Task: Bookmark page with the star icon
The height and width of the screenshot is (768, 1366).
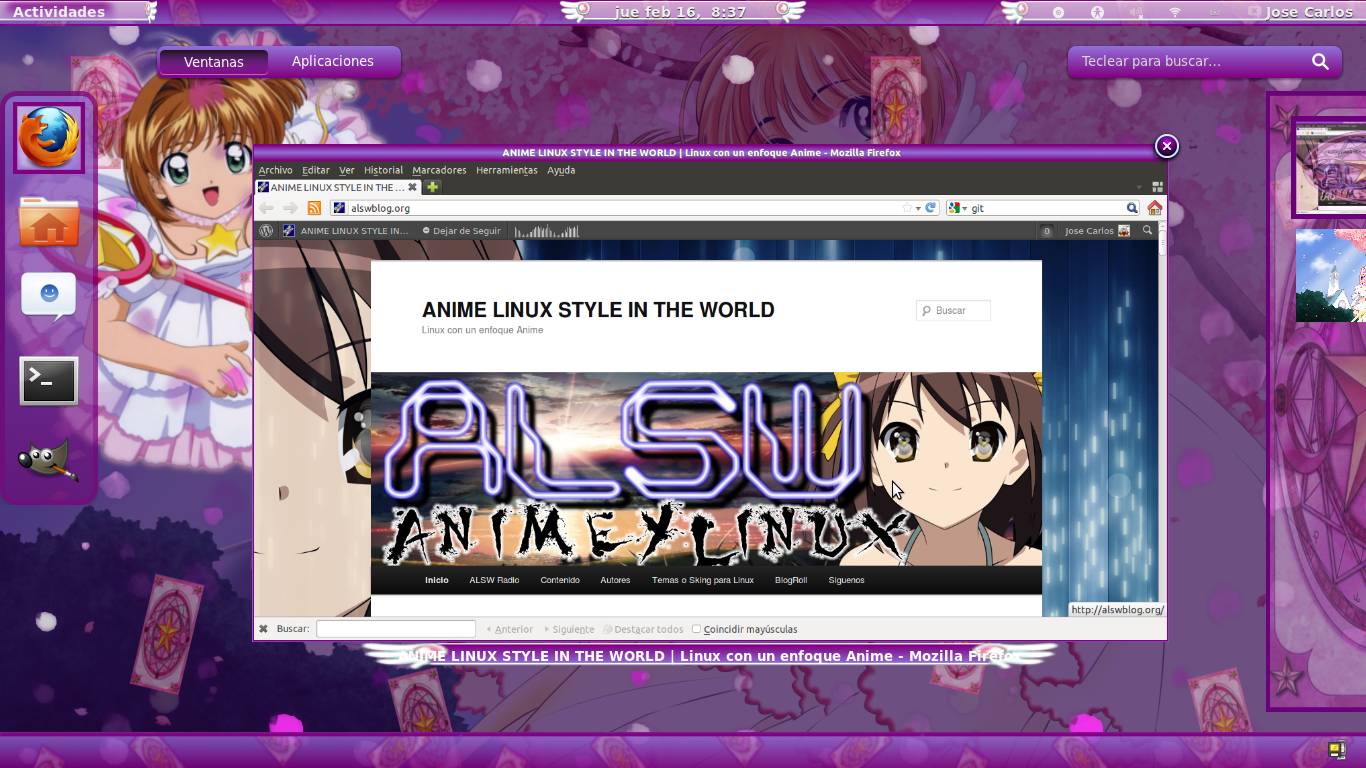Action: [x=907, y=208]
